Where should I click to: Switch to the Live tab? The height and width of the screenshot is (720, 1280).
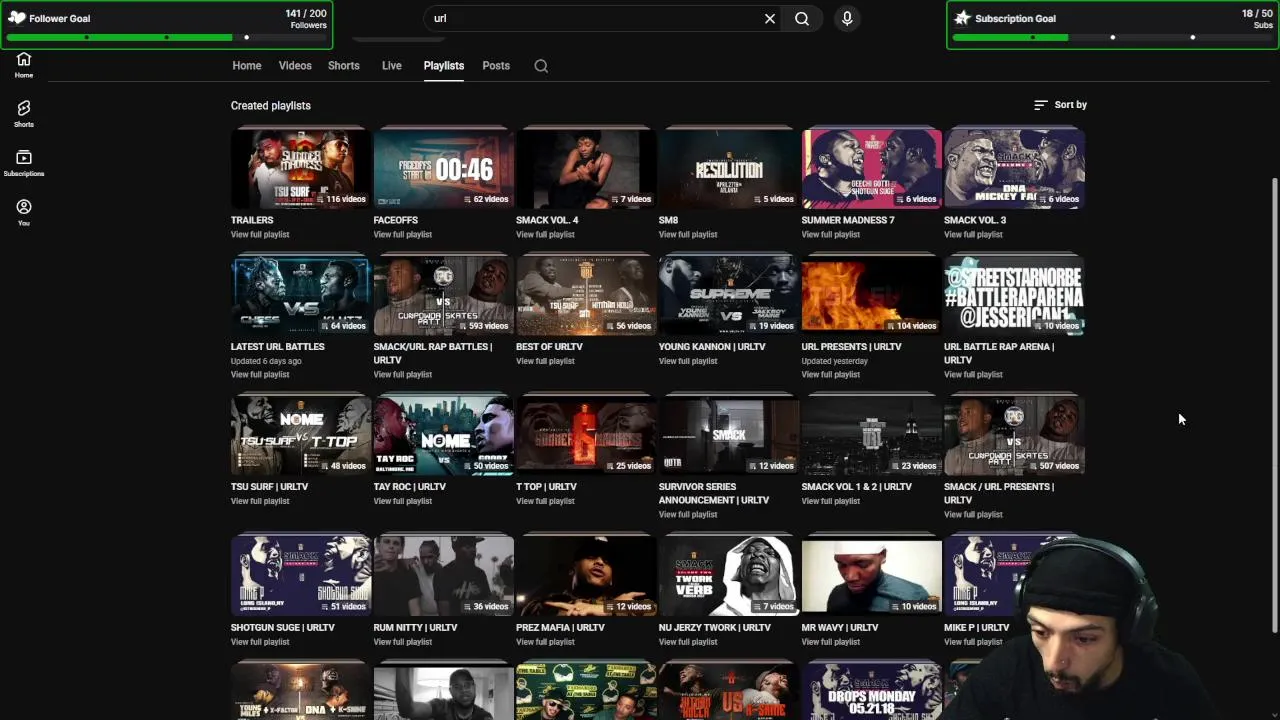[x=392, y=66]
